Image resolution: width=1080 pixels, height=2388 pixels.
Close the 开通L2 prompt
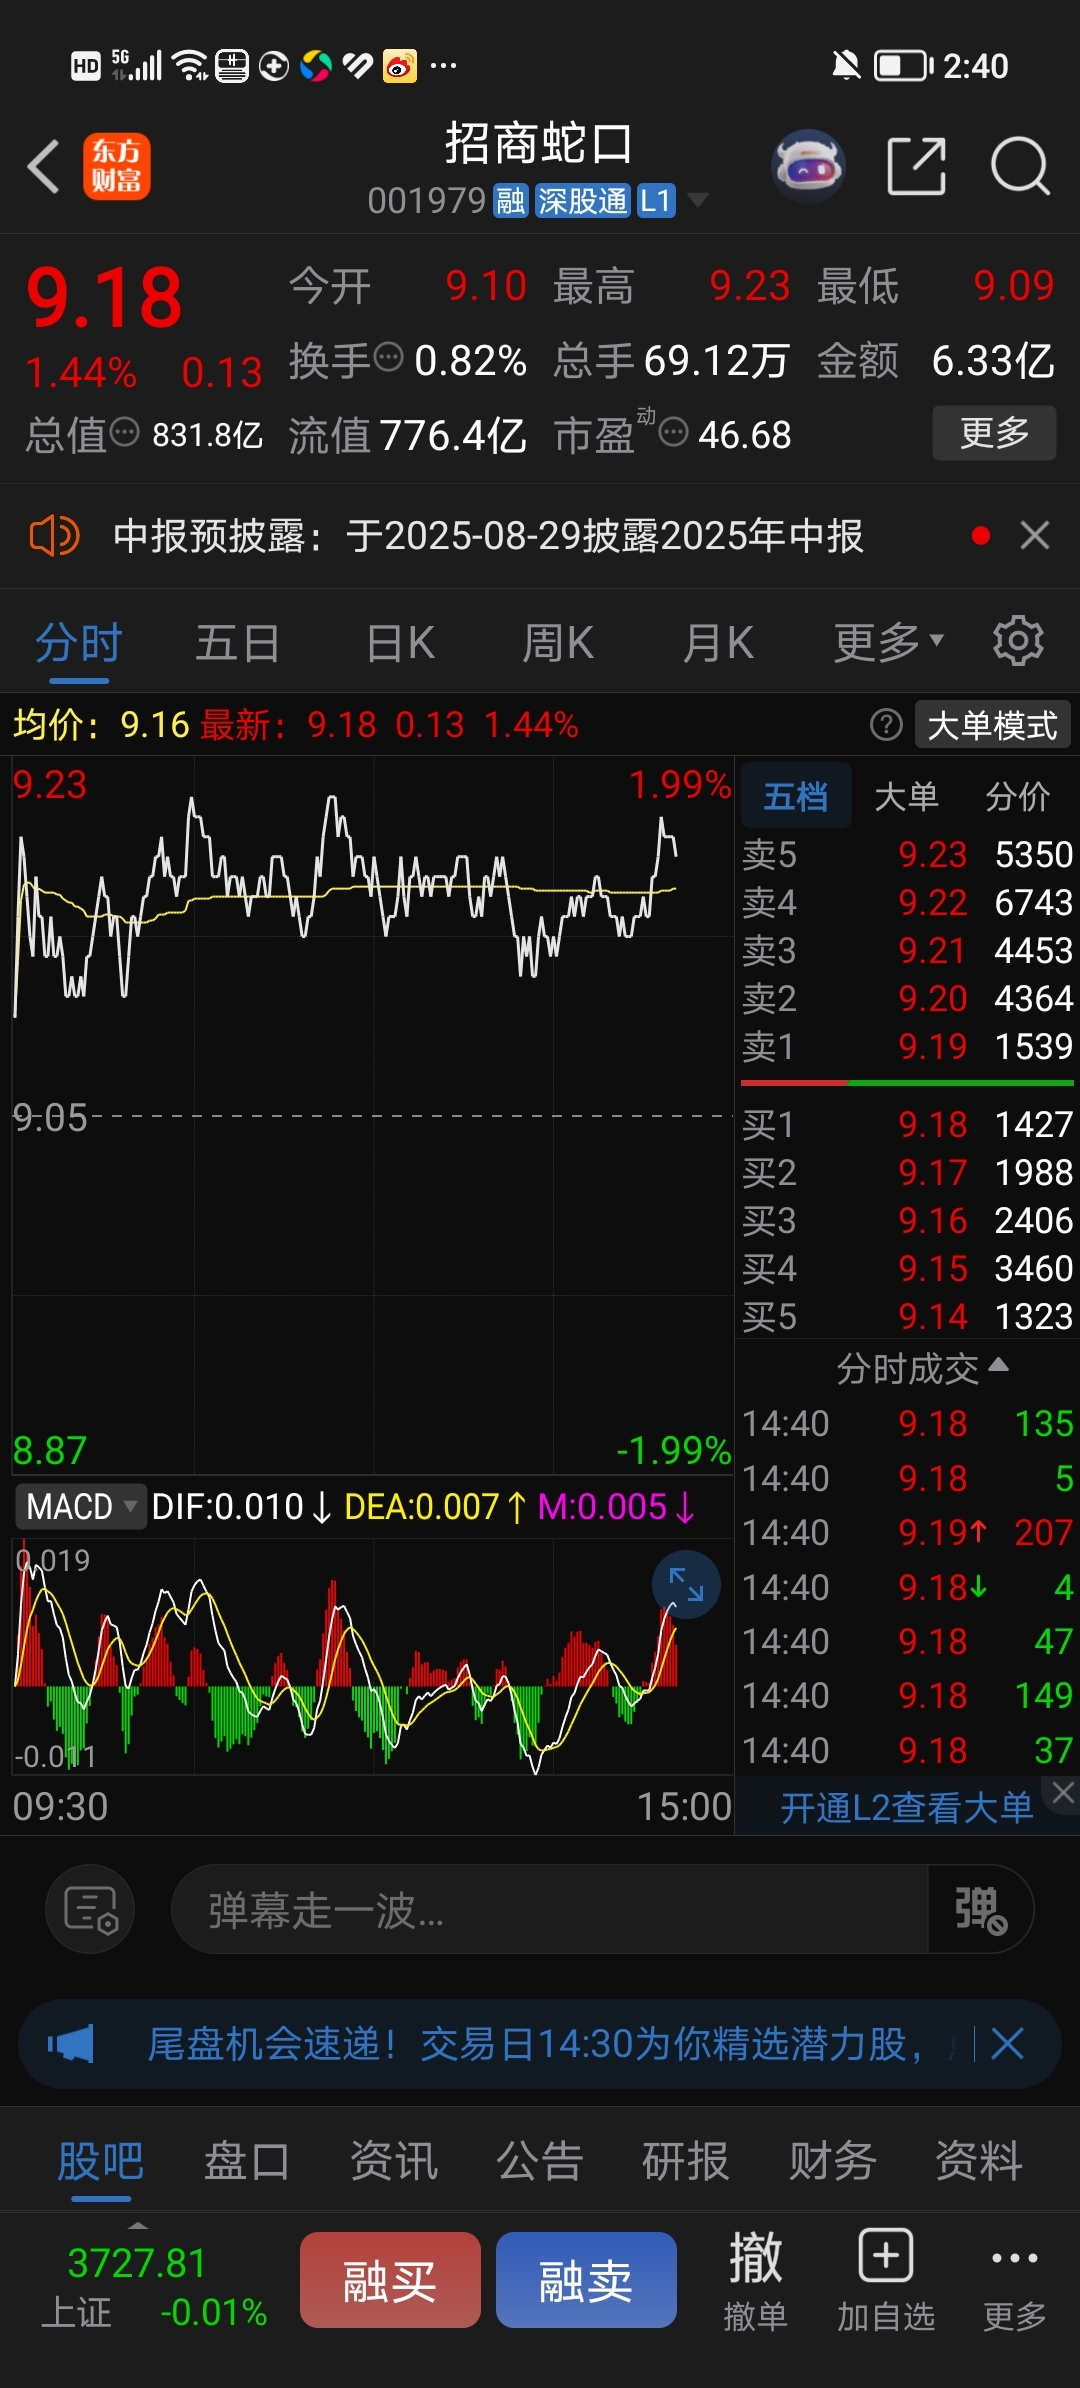1063,1794
